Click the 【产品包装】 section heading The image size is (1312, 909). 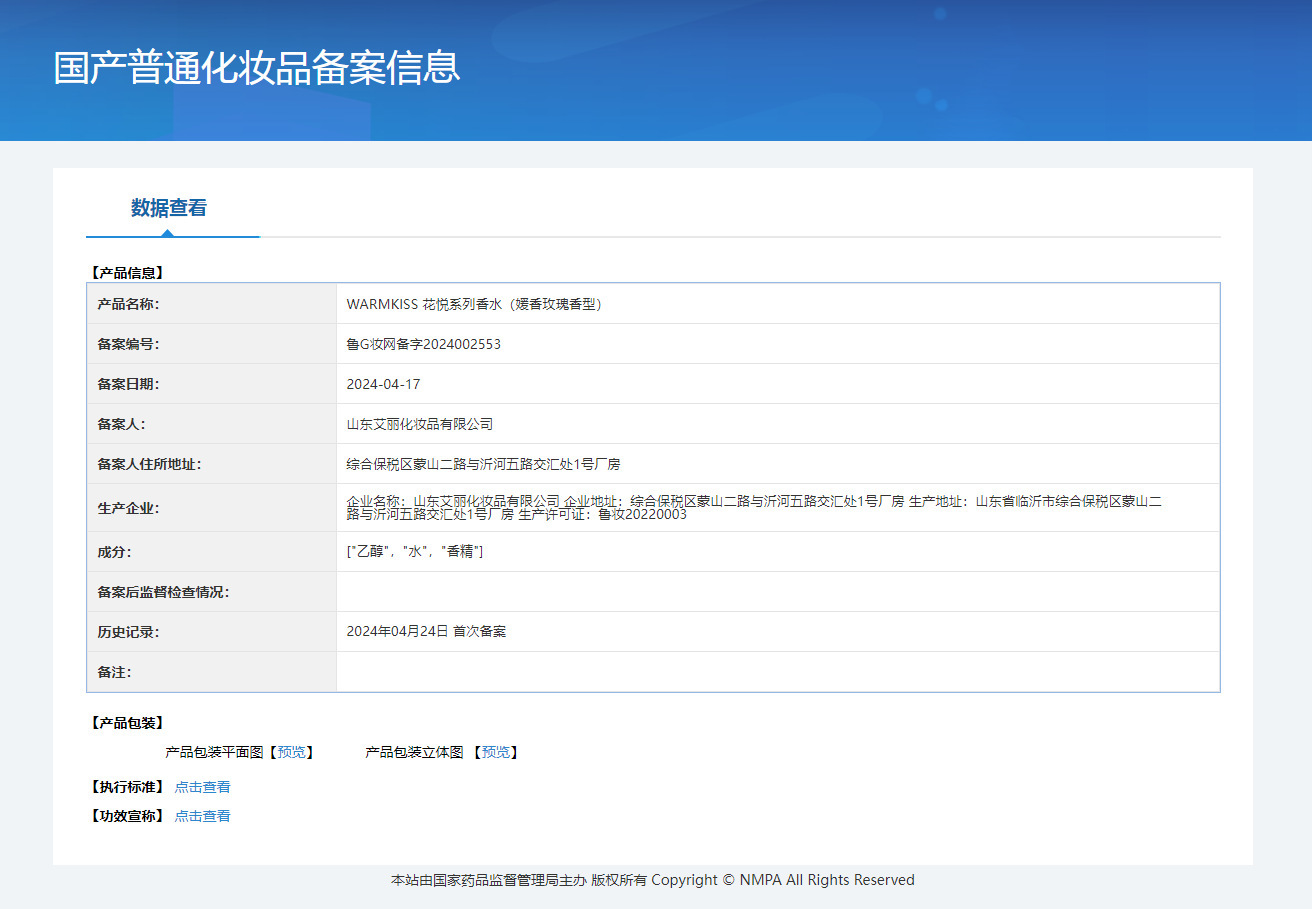pos(126,723)
